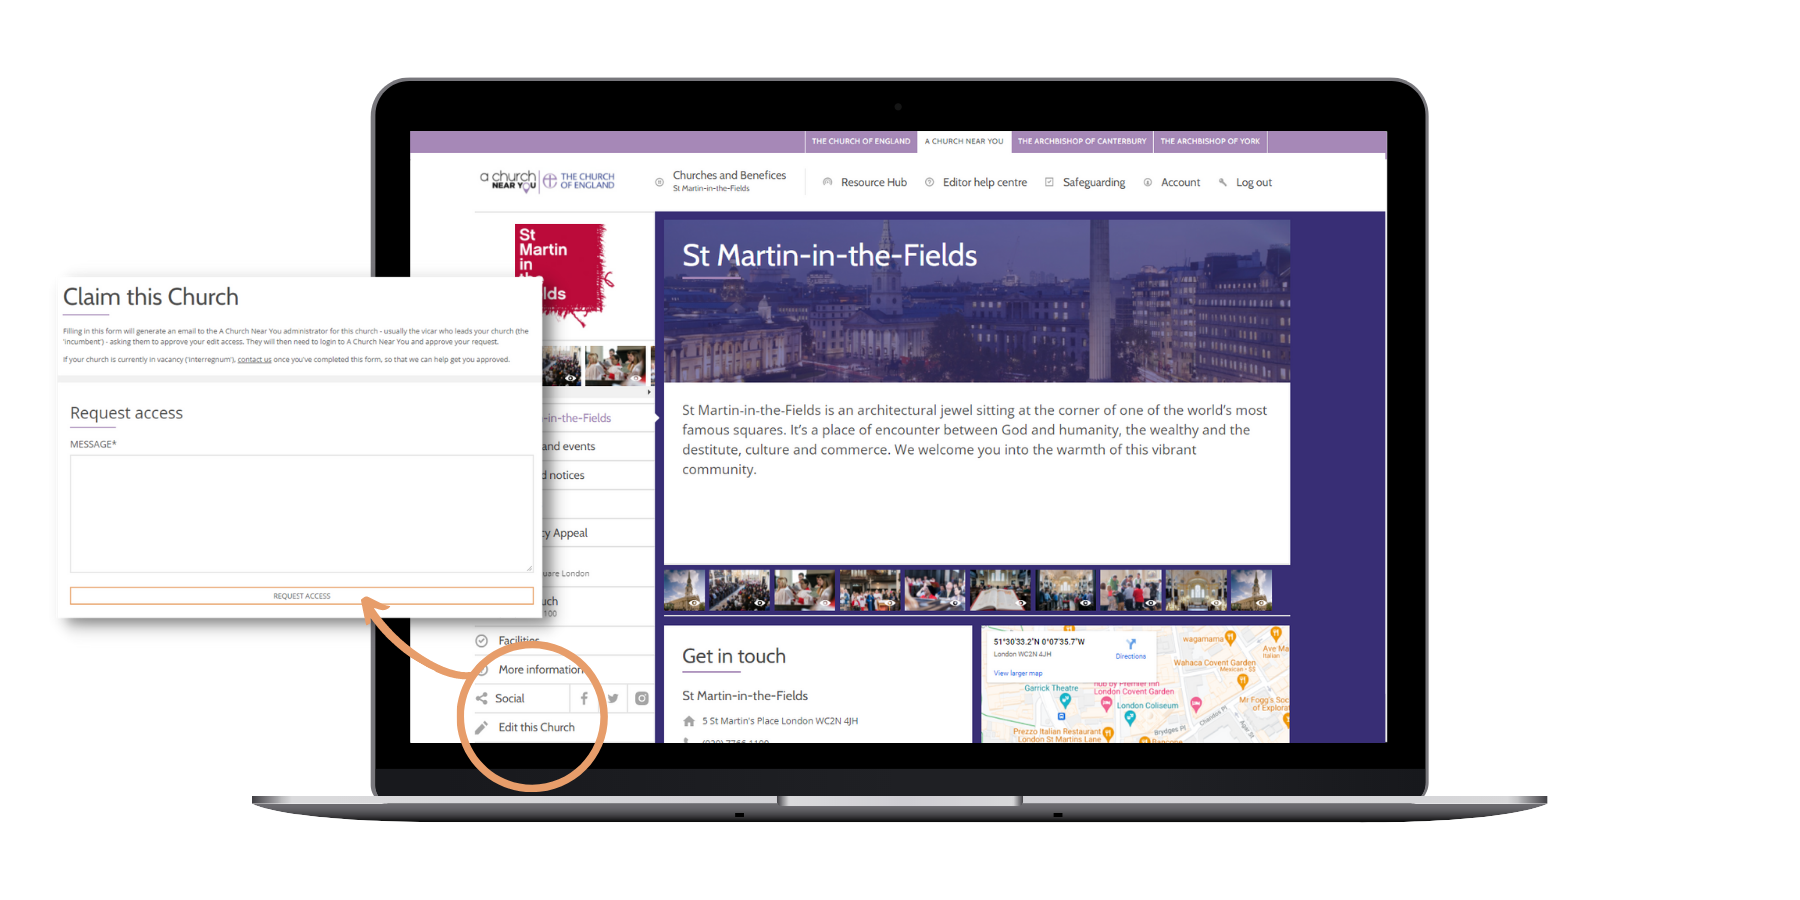Click the house icon beside the address

coord(689,721)
